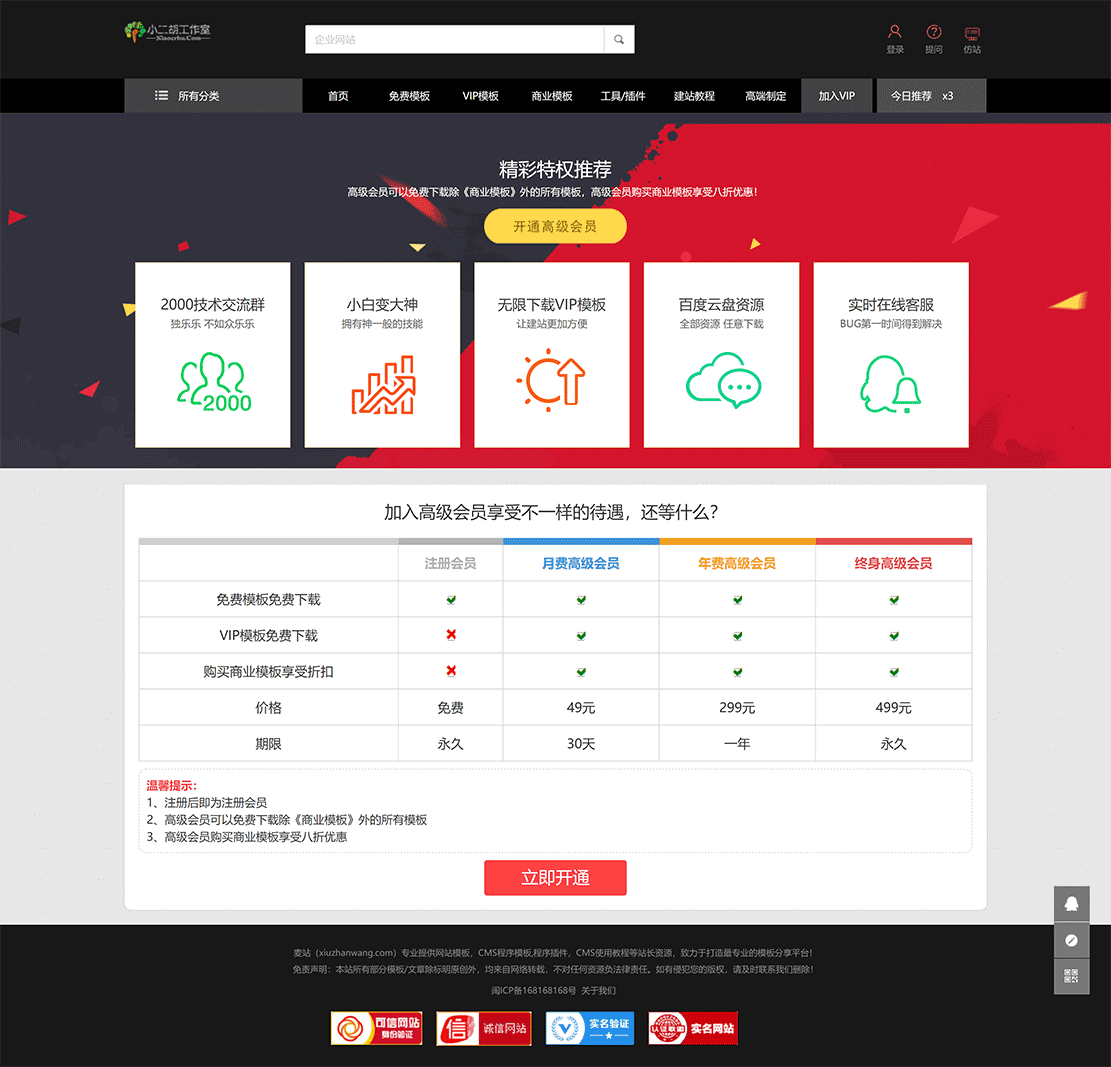
Task: Open QQ penguin contact floating icon
Action: point(1071,904)
